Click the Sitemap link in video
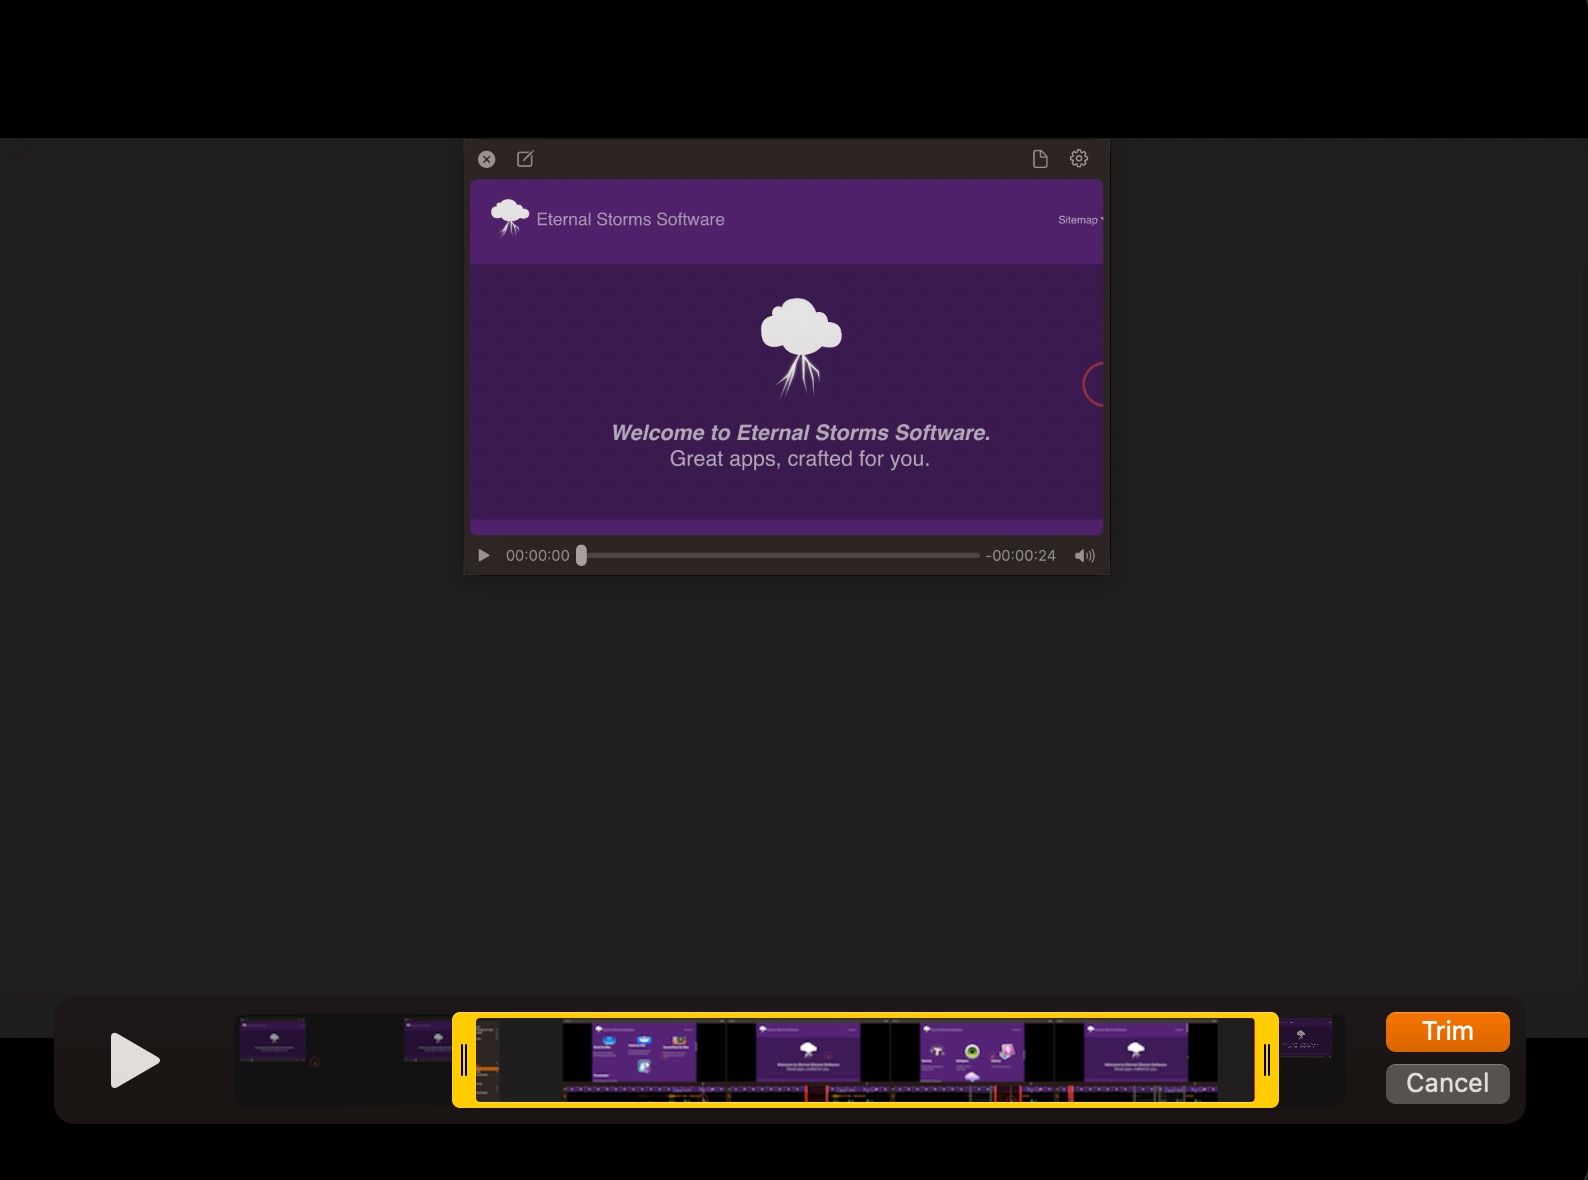Viewport: 1588px width, 1180px height. [x=1078, y=220]
